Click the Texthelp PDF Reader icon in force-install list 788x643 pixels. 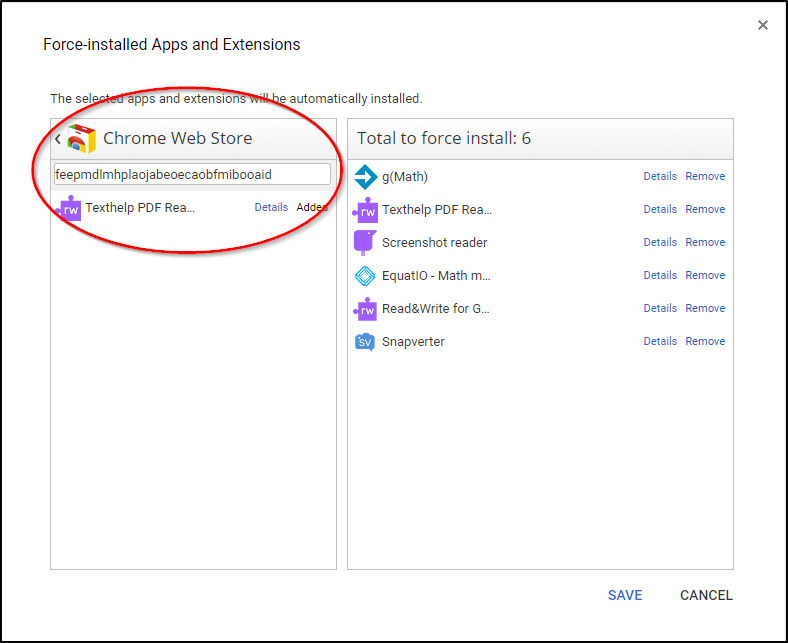tap(365, 210)
